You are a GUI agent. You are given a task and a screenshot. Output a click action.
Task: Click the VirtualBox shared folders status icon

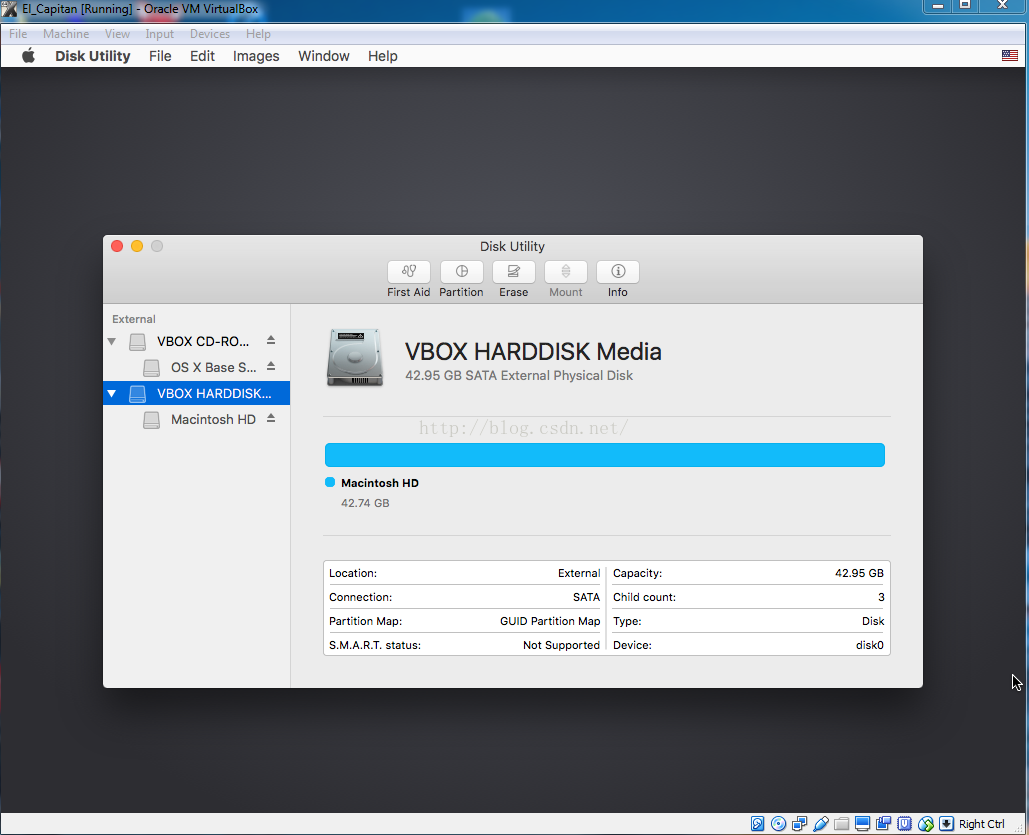click(x=841, y=824)
